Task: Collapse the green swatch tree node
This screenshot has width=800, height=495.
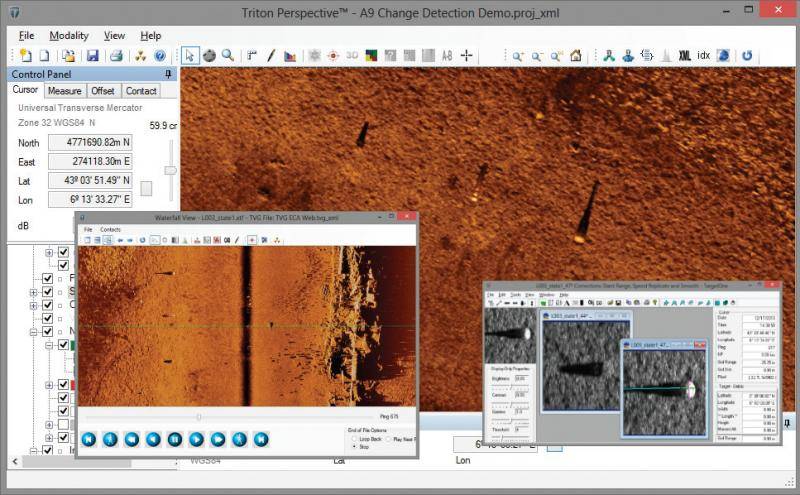Action: coord(49,345)
